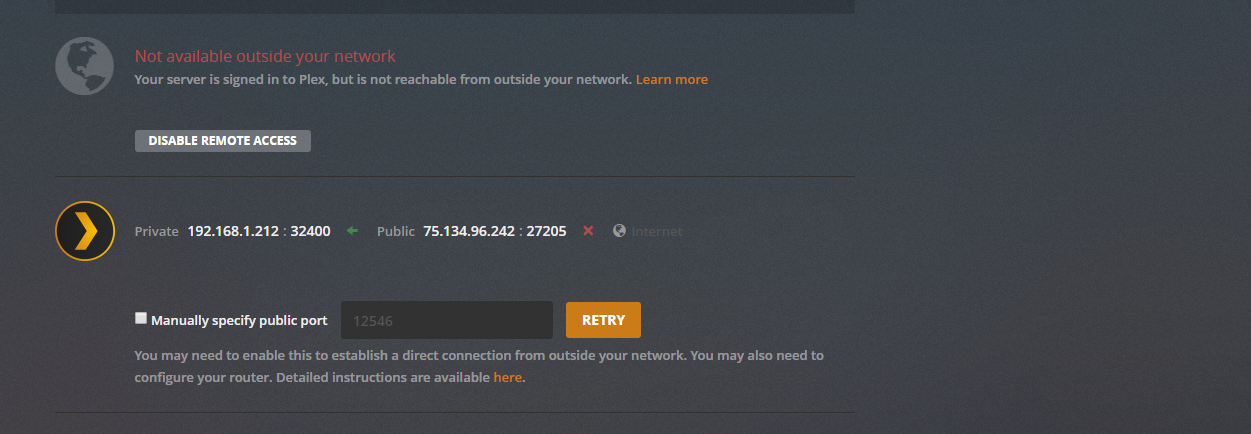Viewport: 1251px width, 434px height.
Task: Open detailed instructions via 'here' link
Action: pyautogui.click(x=507, y=378)
